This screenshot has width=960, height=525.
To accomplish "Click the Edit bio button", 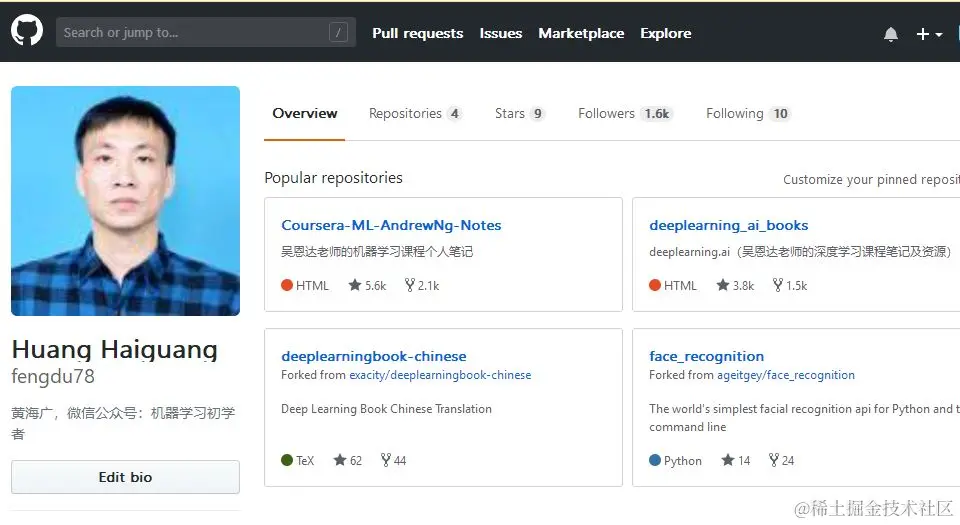I will [x=126, y=477].
